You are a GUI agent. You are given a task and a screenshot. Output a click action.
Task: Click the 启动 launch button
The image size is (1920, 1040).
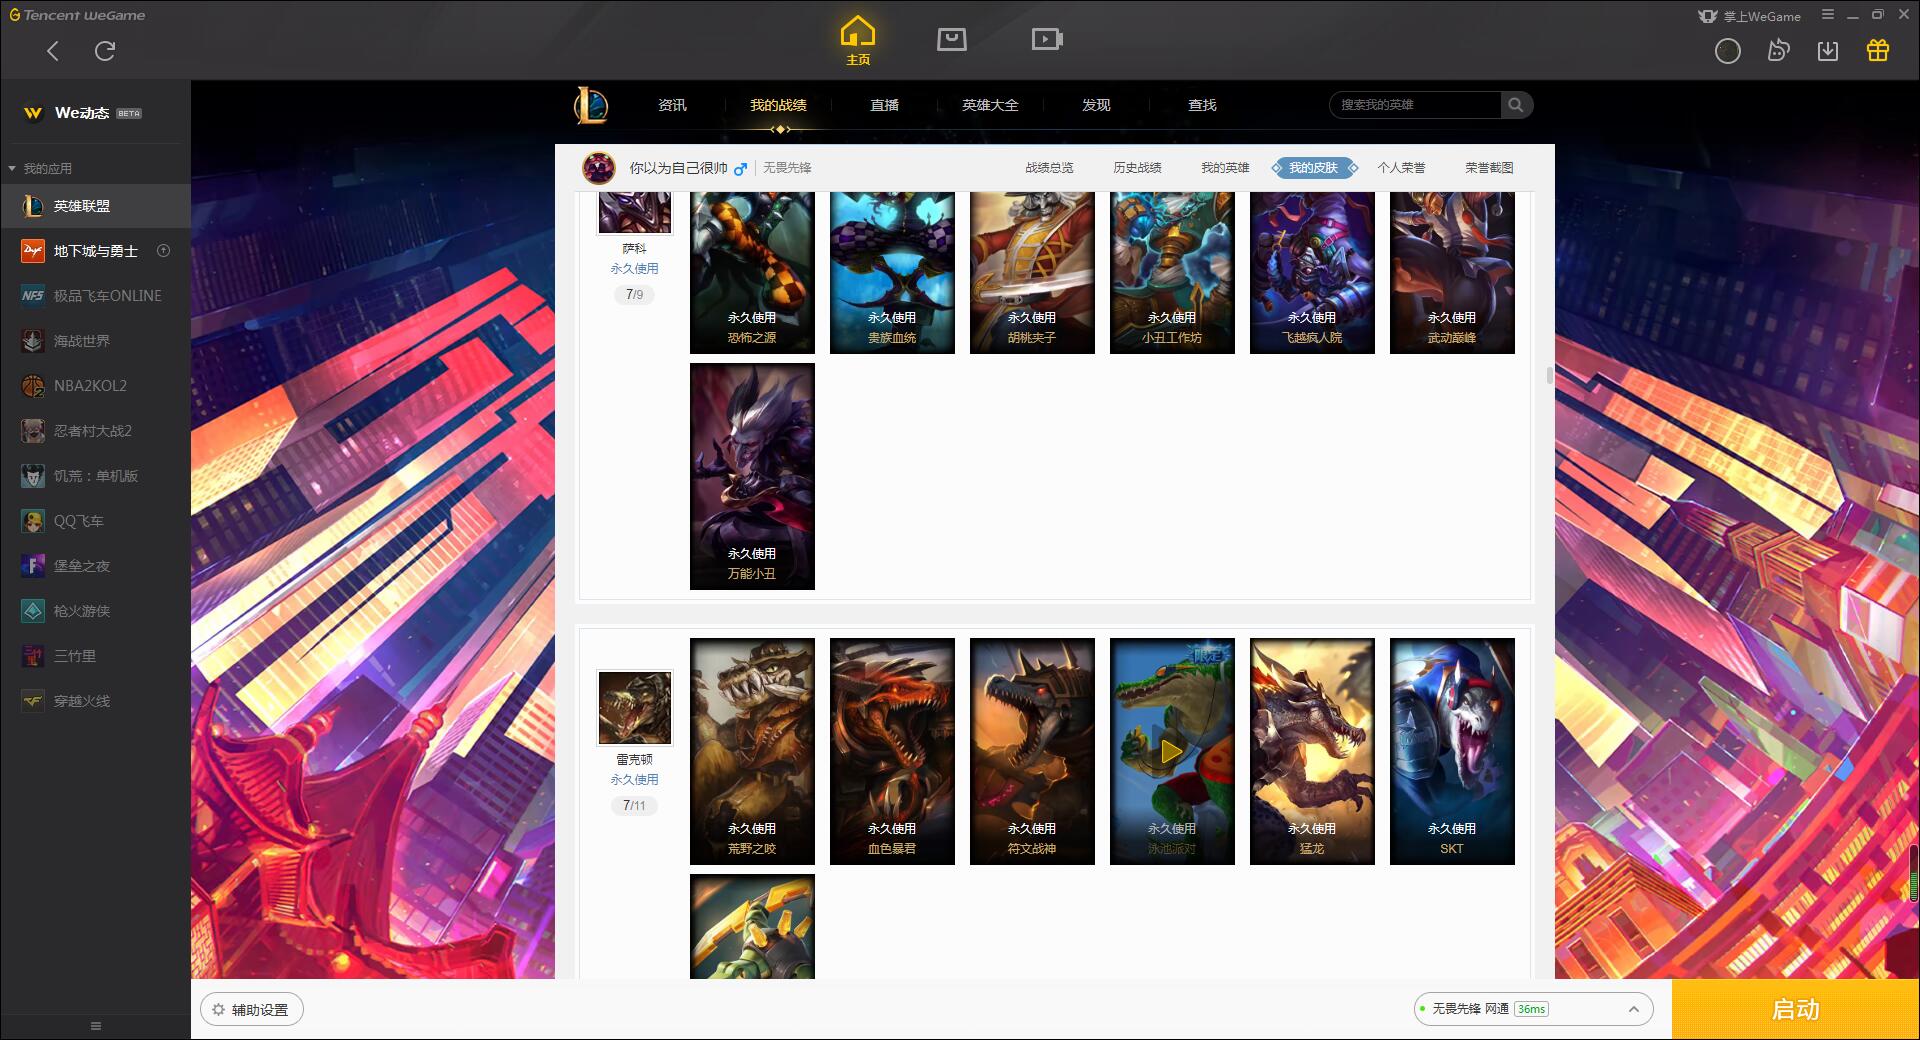click(x=1795, y=1009)
